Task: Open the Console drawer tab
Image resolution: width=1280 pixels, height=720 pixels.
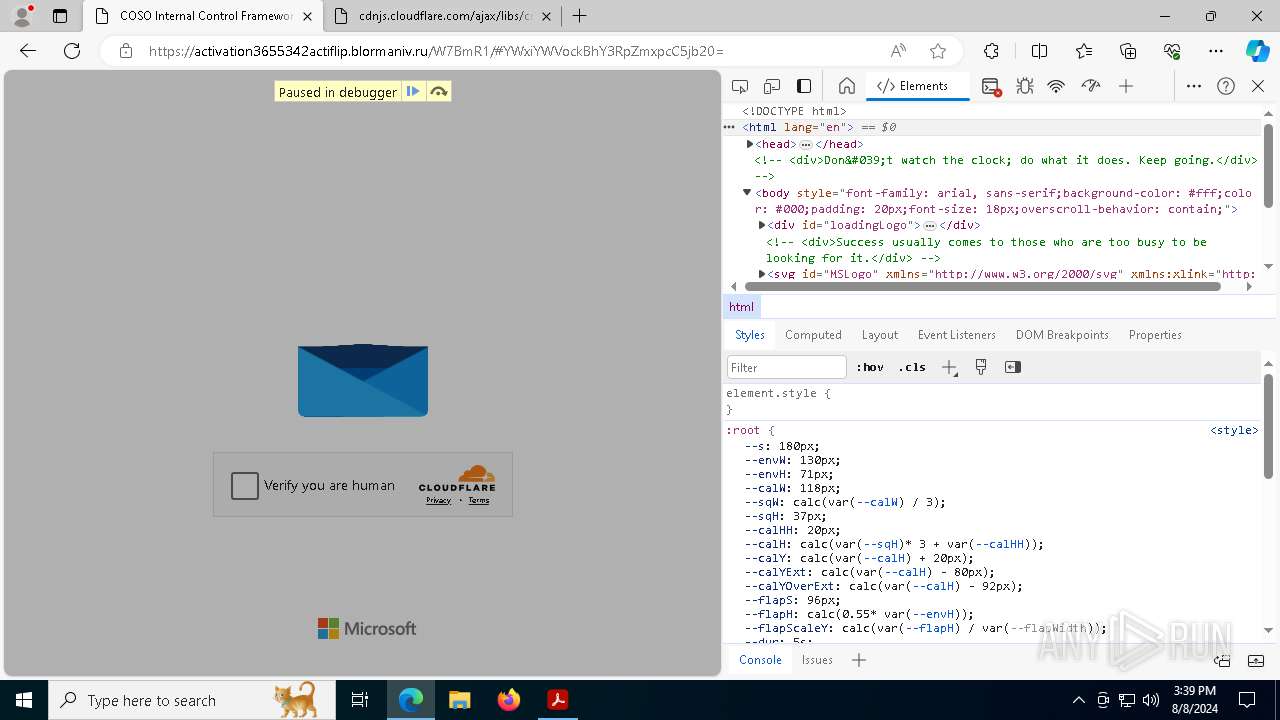Action: (x=760, y=660)
